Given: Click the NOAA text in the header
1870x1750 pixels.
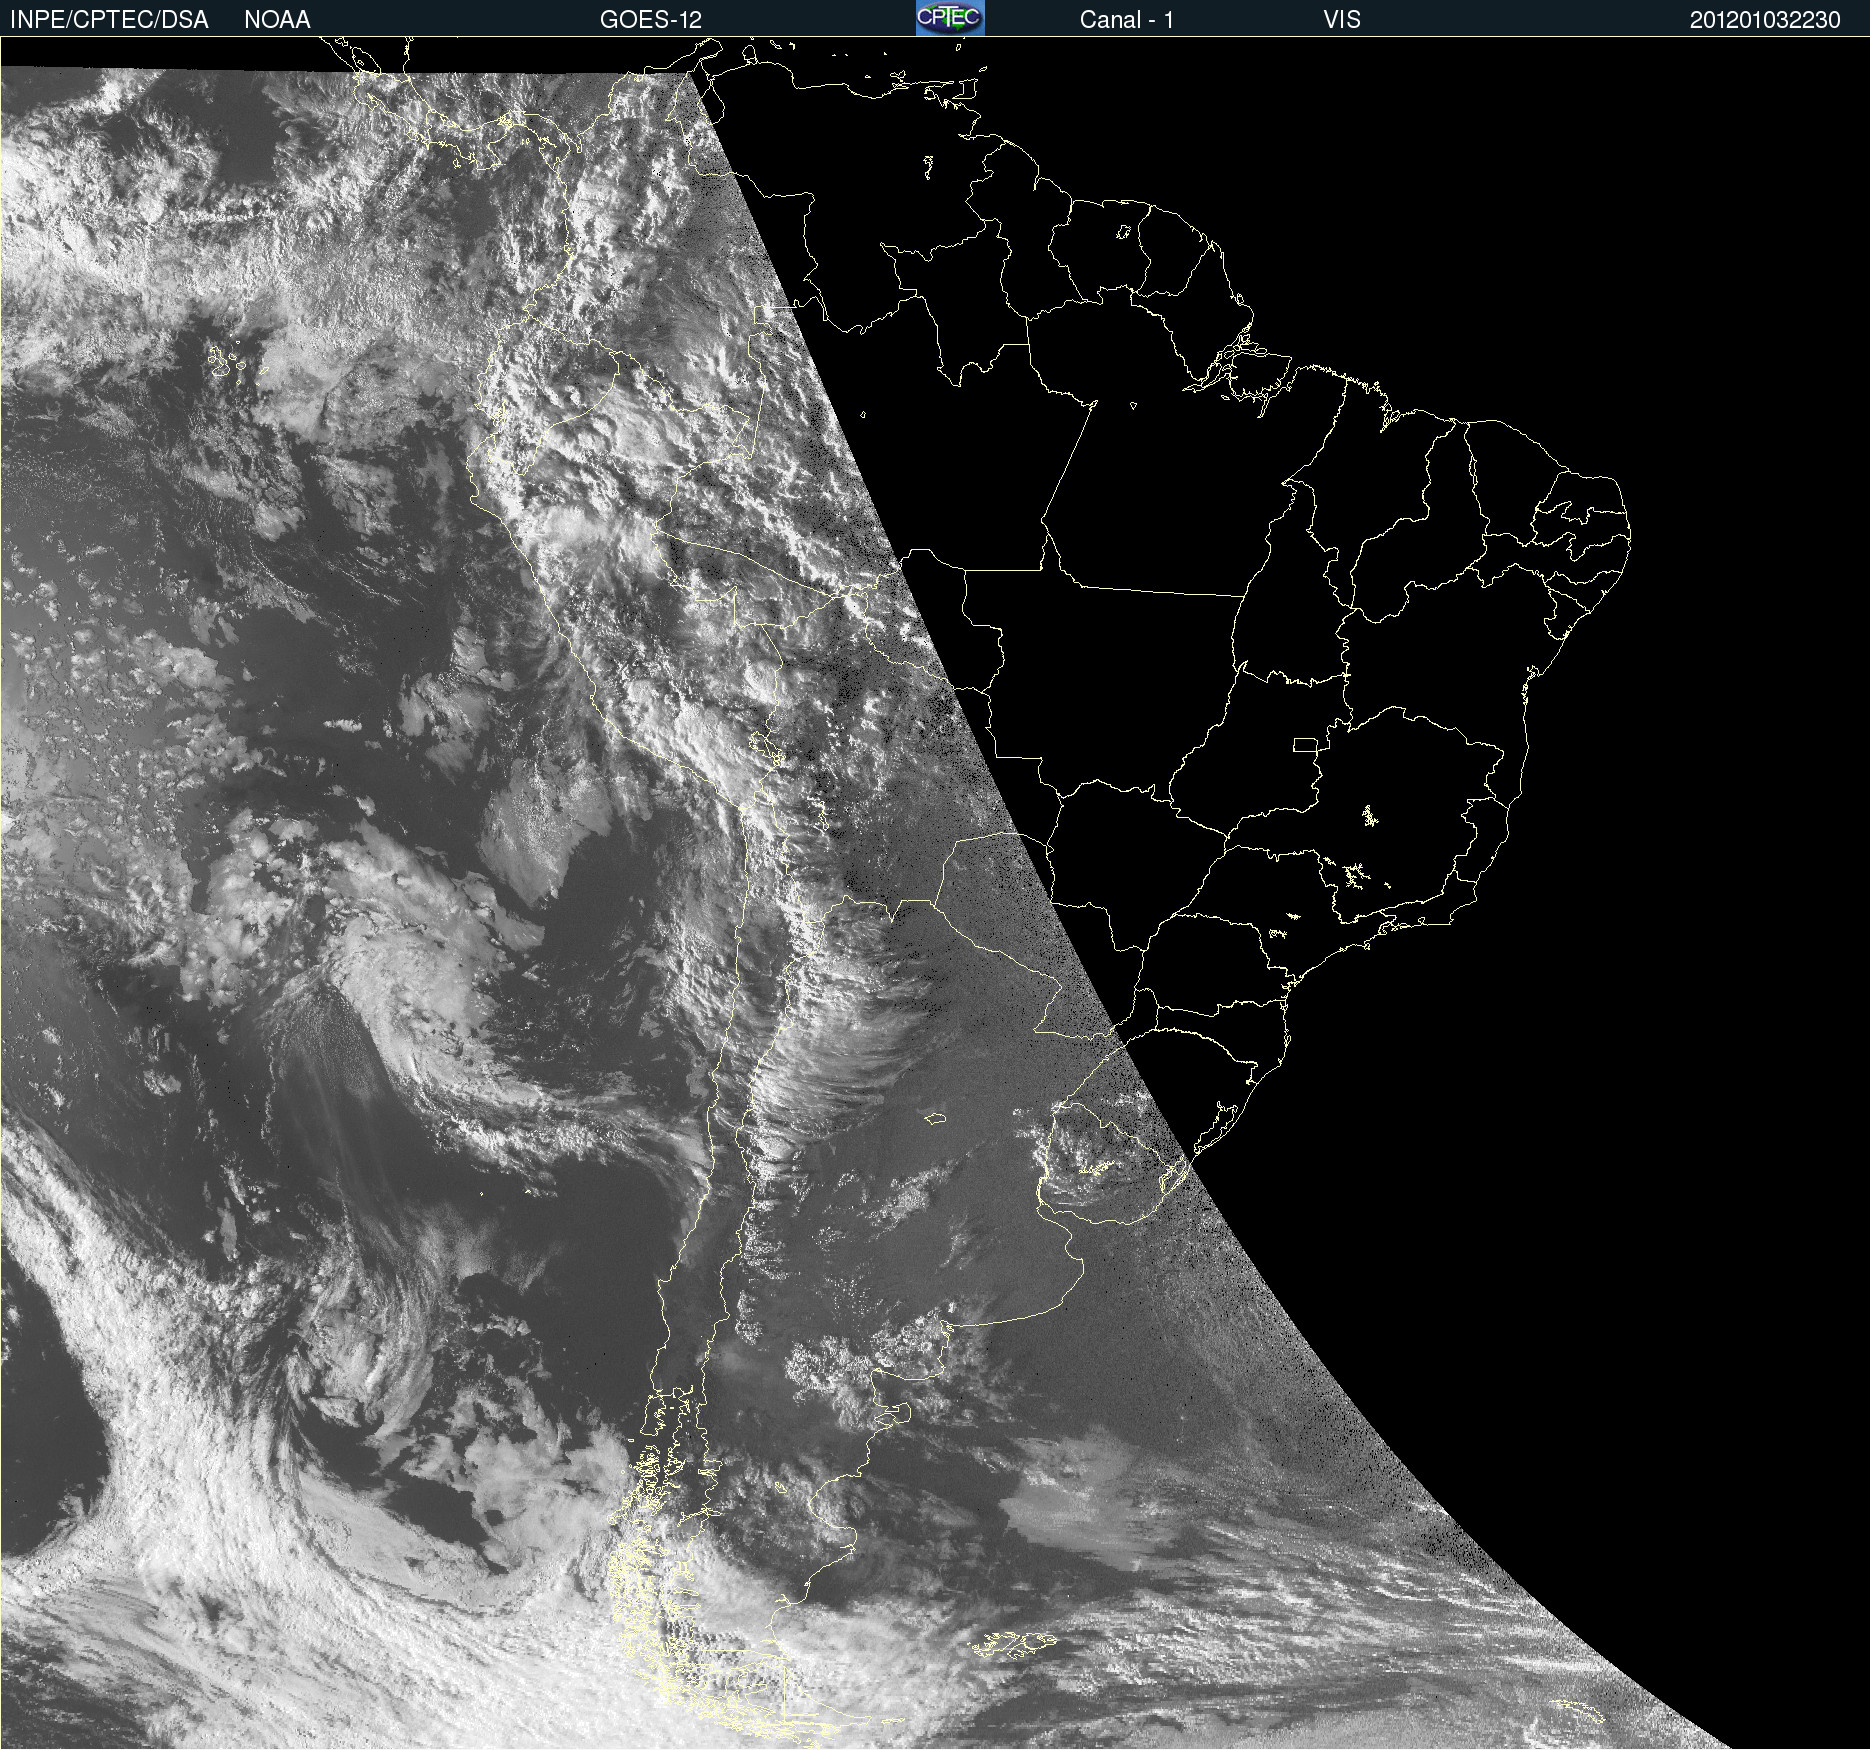Looking at the screenshot, I should (277, 20).
